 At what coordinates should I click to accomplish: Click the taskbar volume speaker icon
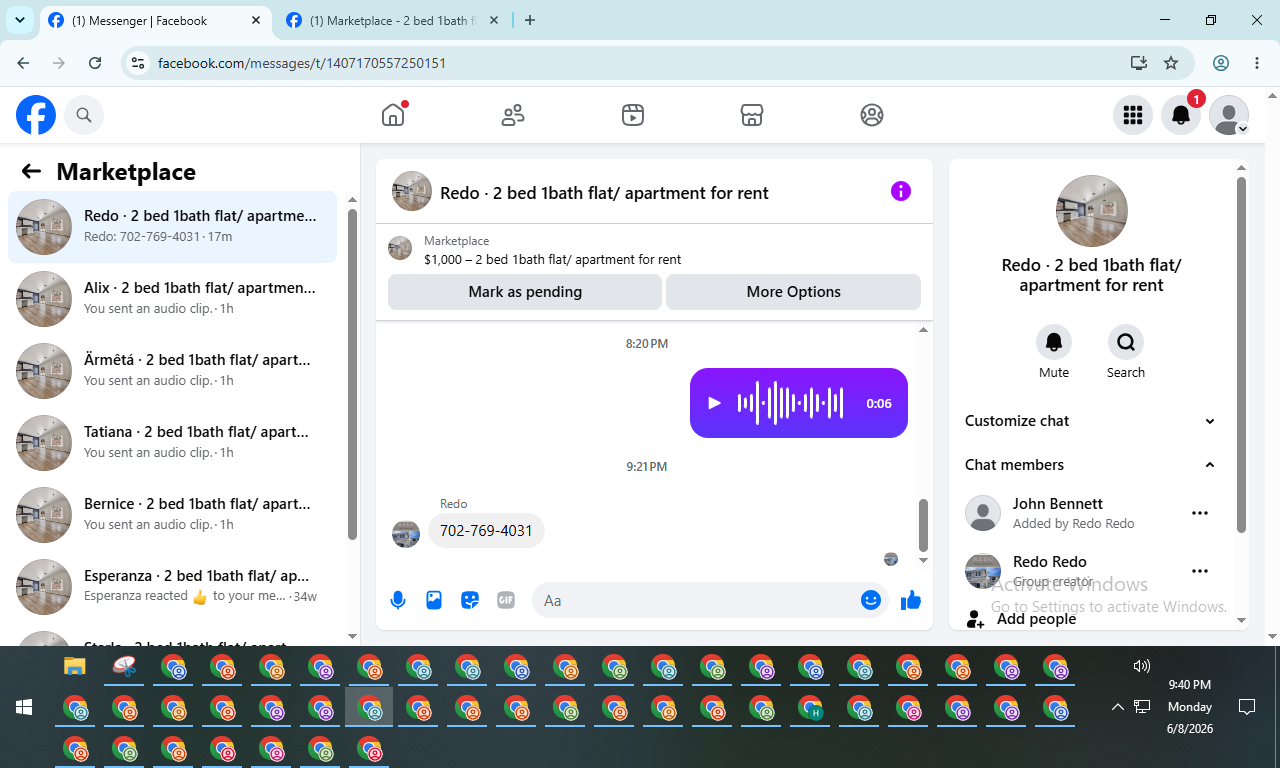pos(1142,666)
